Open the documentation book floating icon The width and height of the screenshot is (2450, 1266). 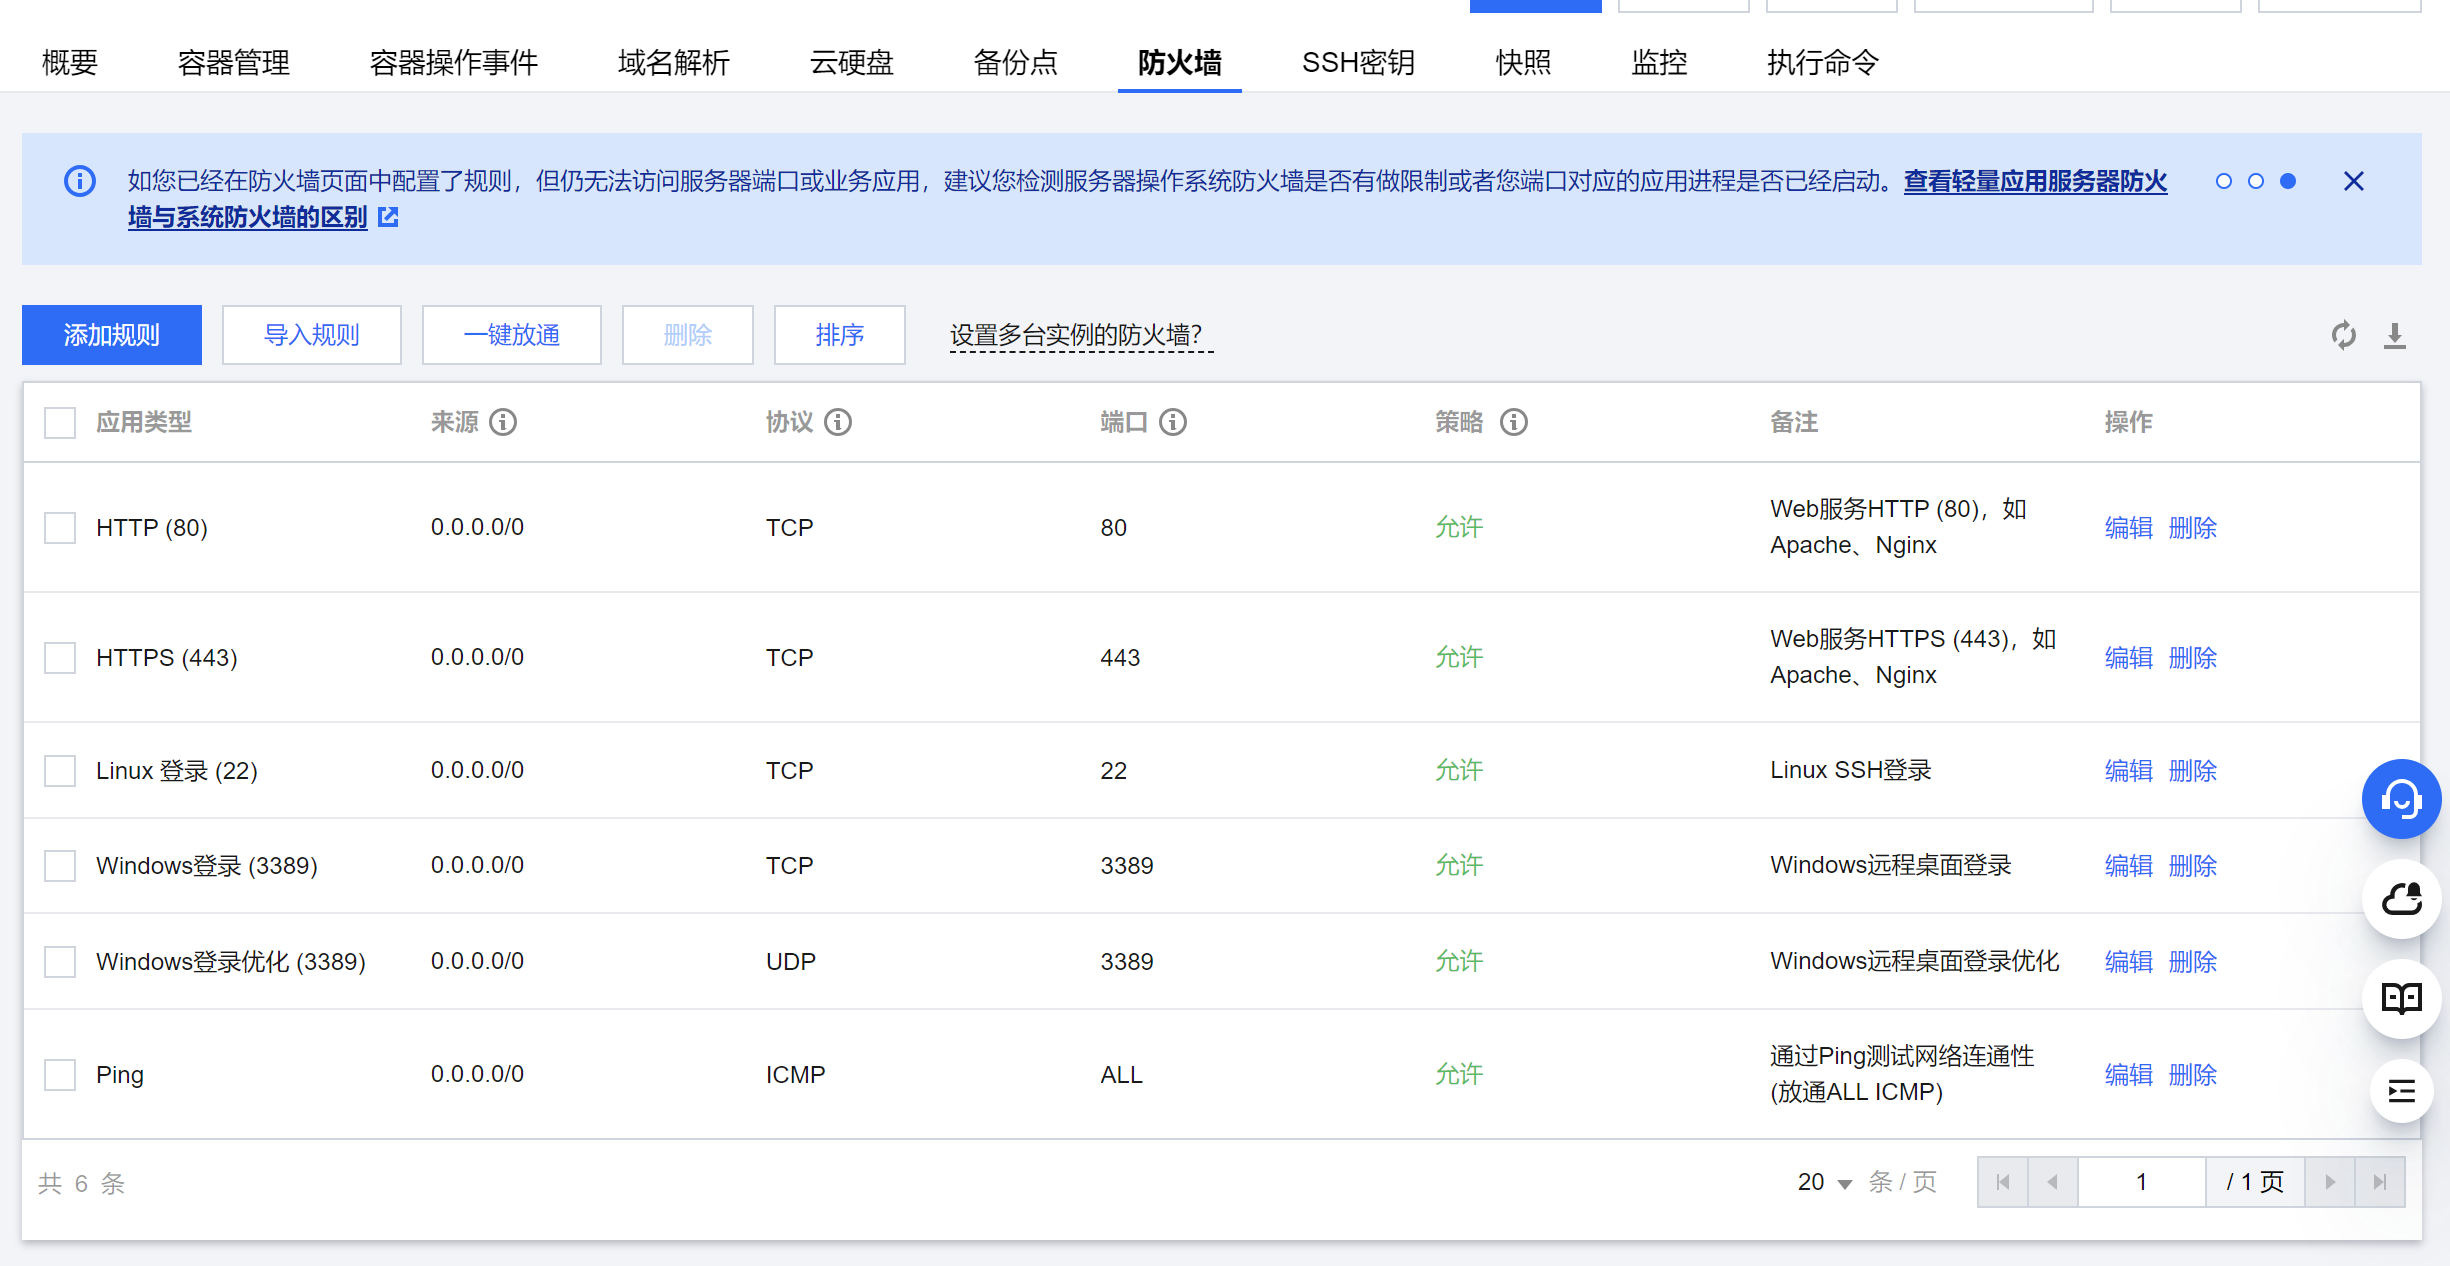coord(2402,998)
